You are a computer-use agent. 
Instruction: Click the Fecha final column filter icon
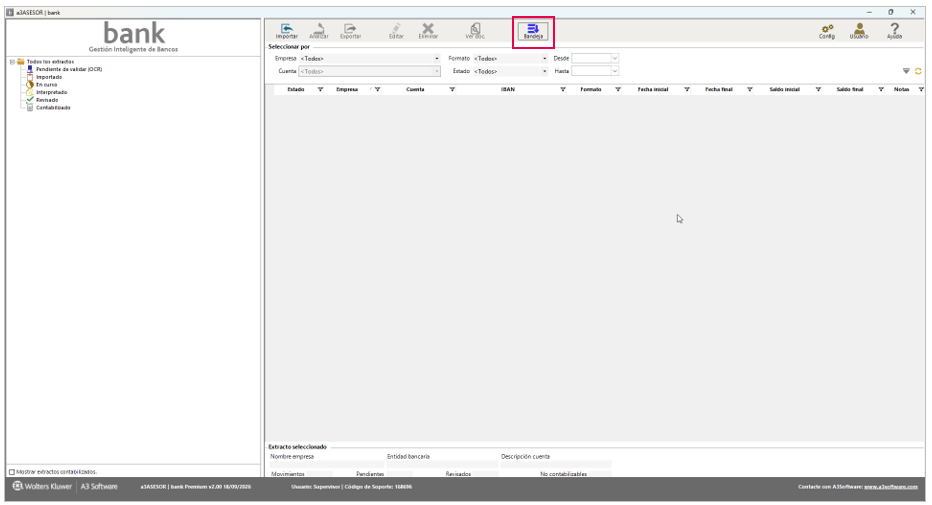pos(750,90)
